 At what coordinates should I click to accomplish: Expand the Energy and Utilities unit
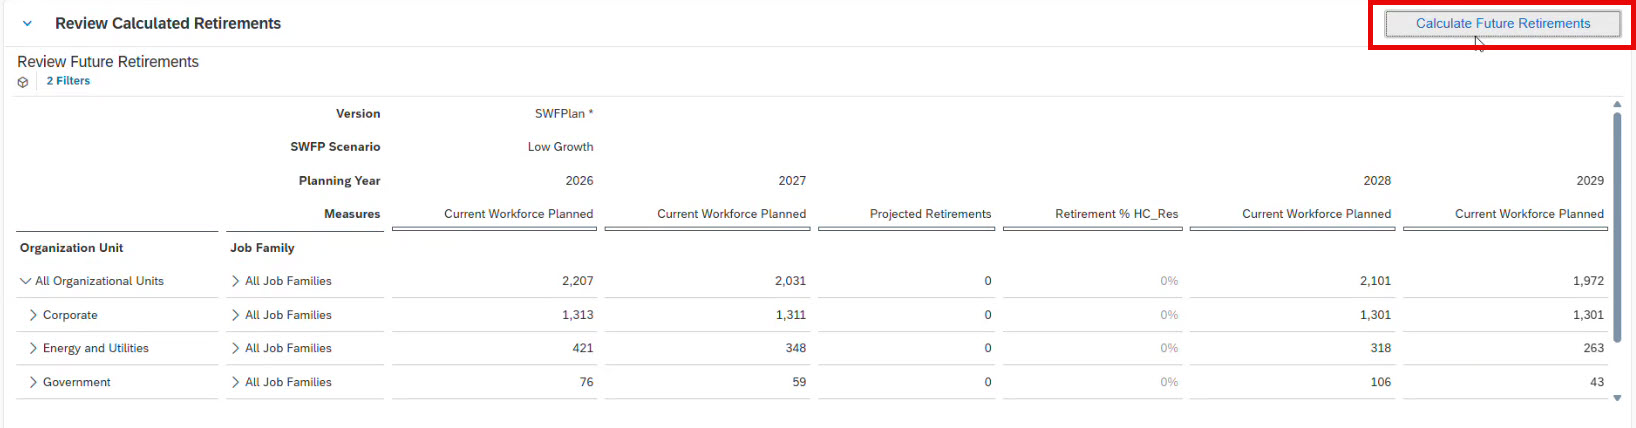pos(33,349)
